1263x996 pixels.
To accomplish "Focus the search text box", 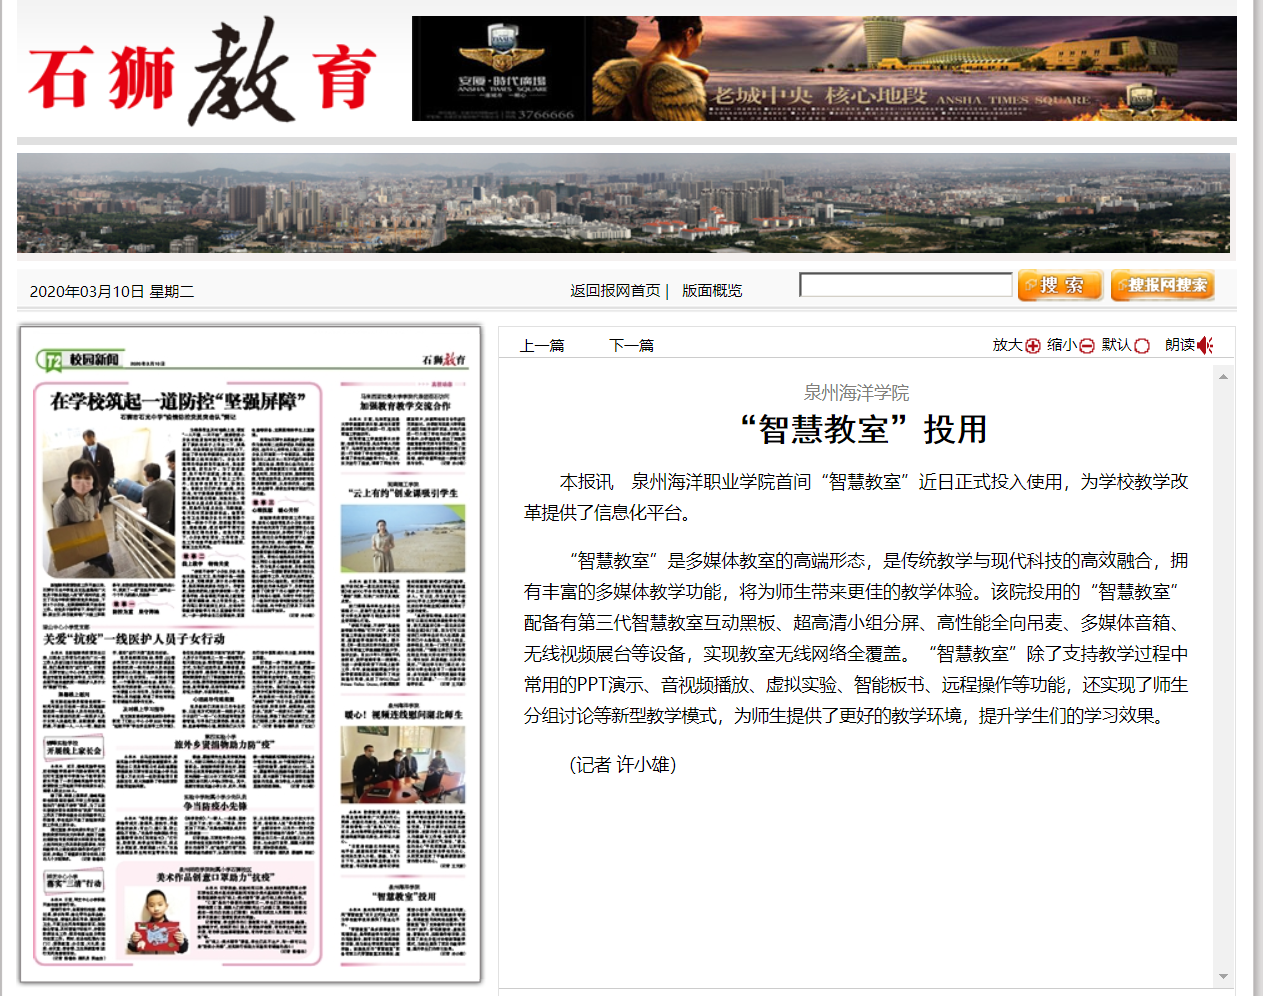I will click(906, 285).
